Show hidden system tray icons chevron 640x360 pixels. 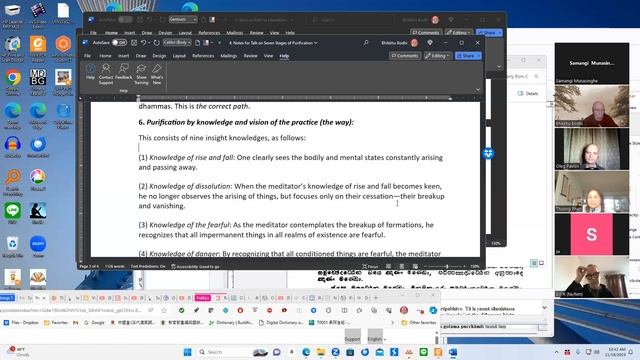click(556, 352)
